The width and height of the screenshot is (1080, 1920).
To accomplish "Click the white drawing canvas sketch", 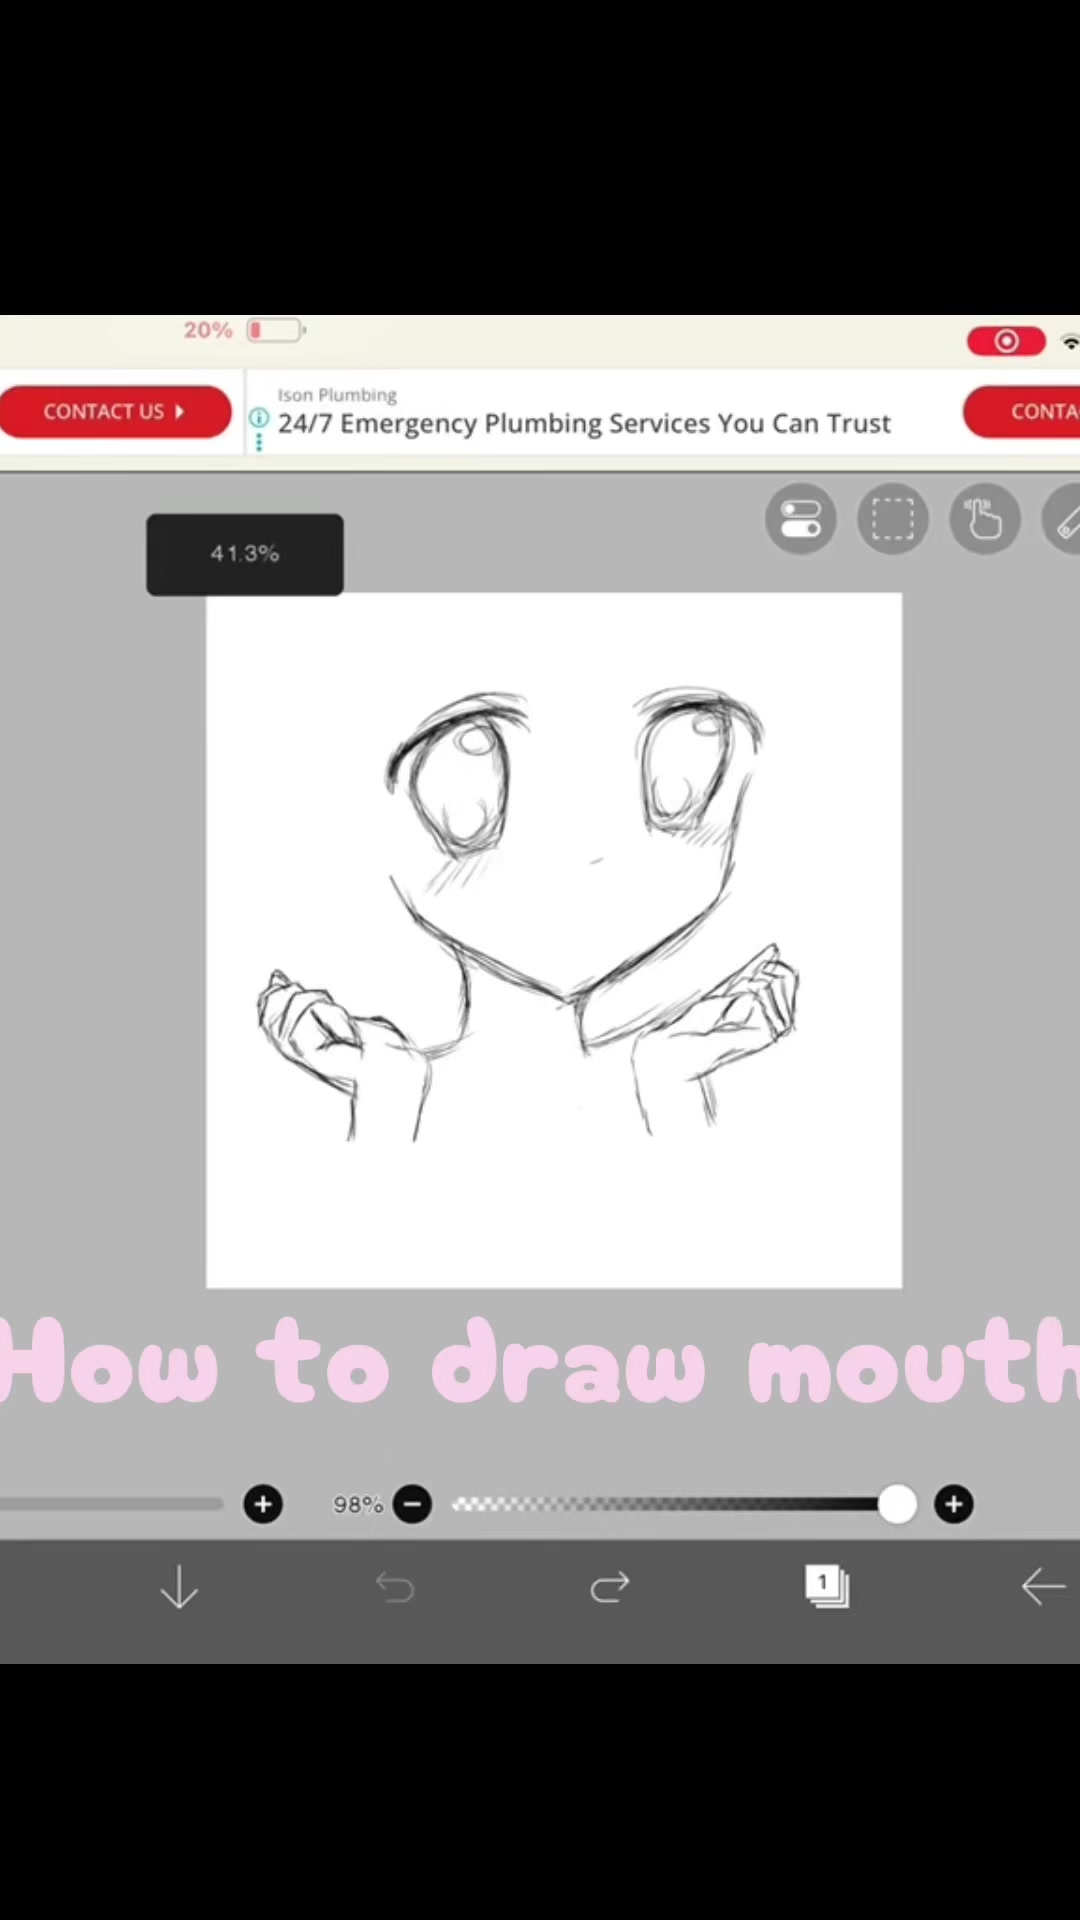I will pos(554,940).
